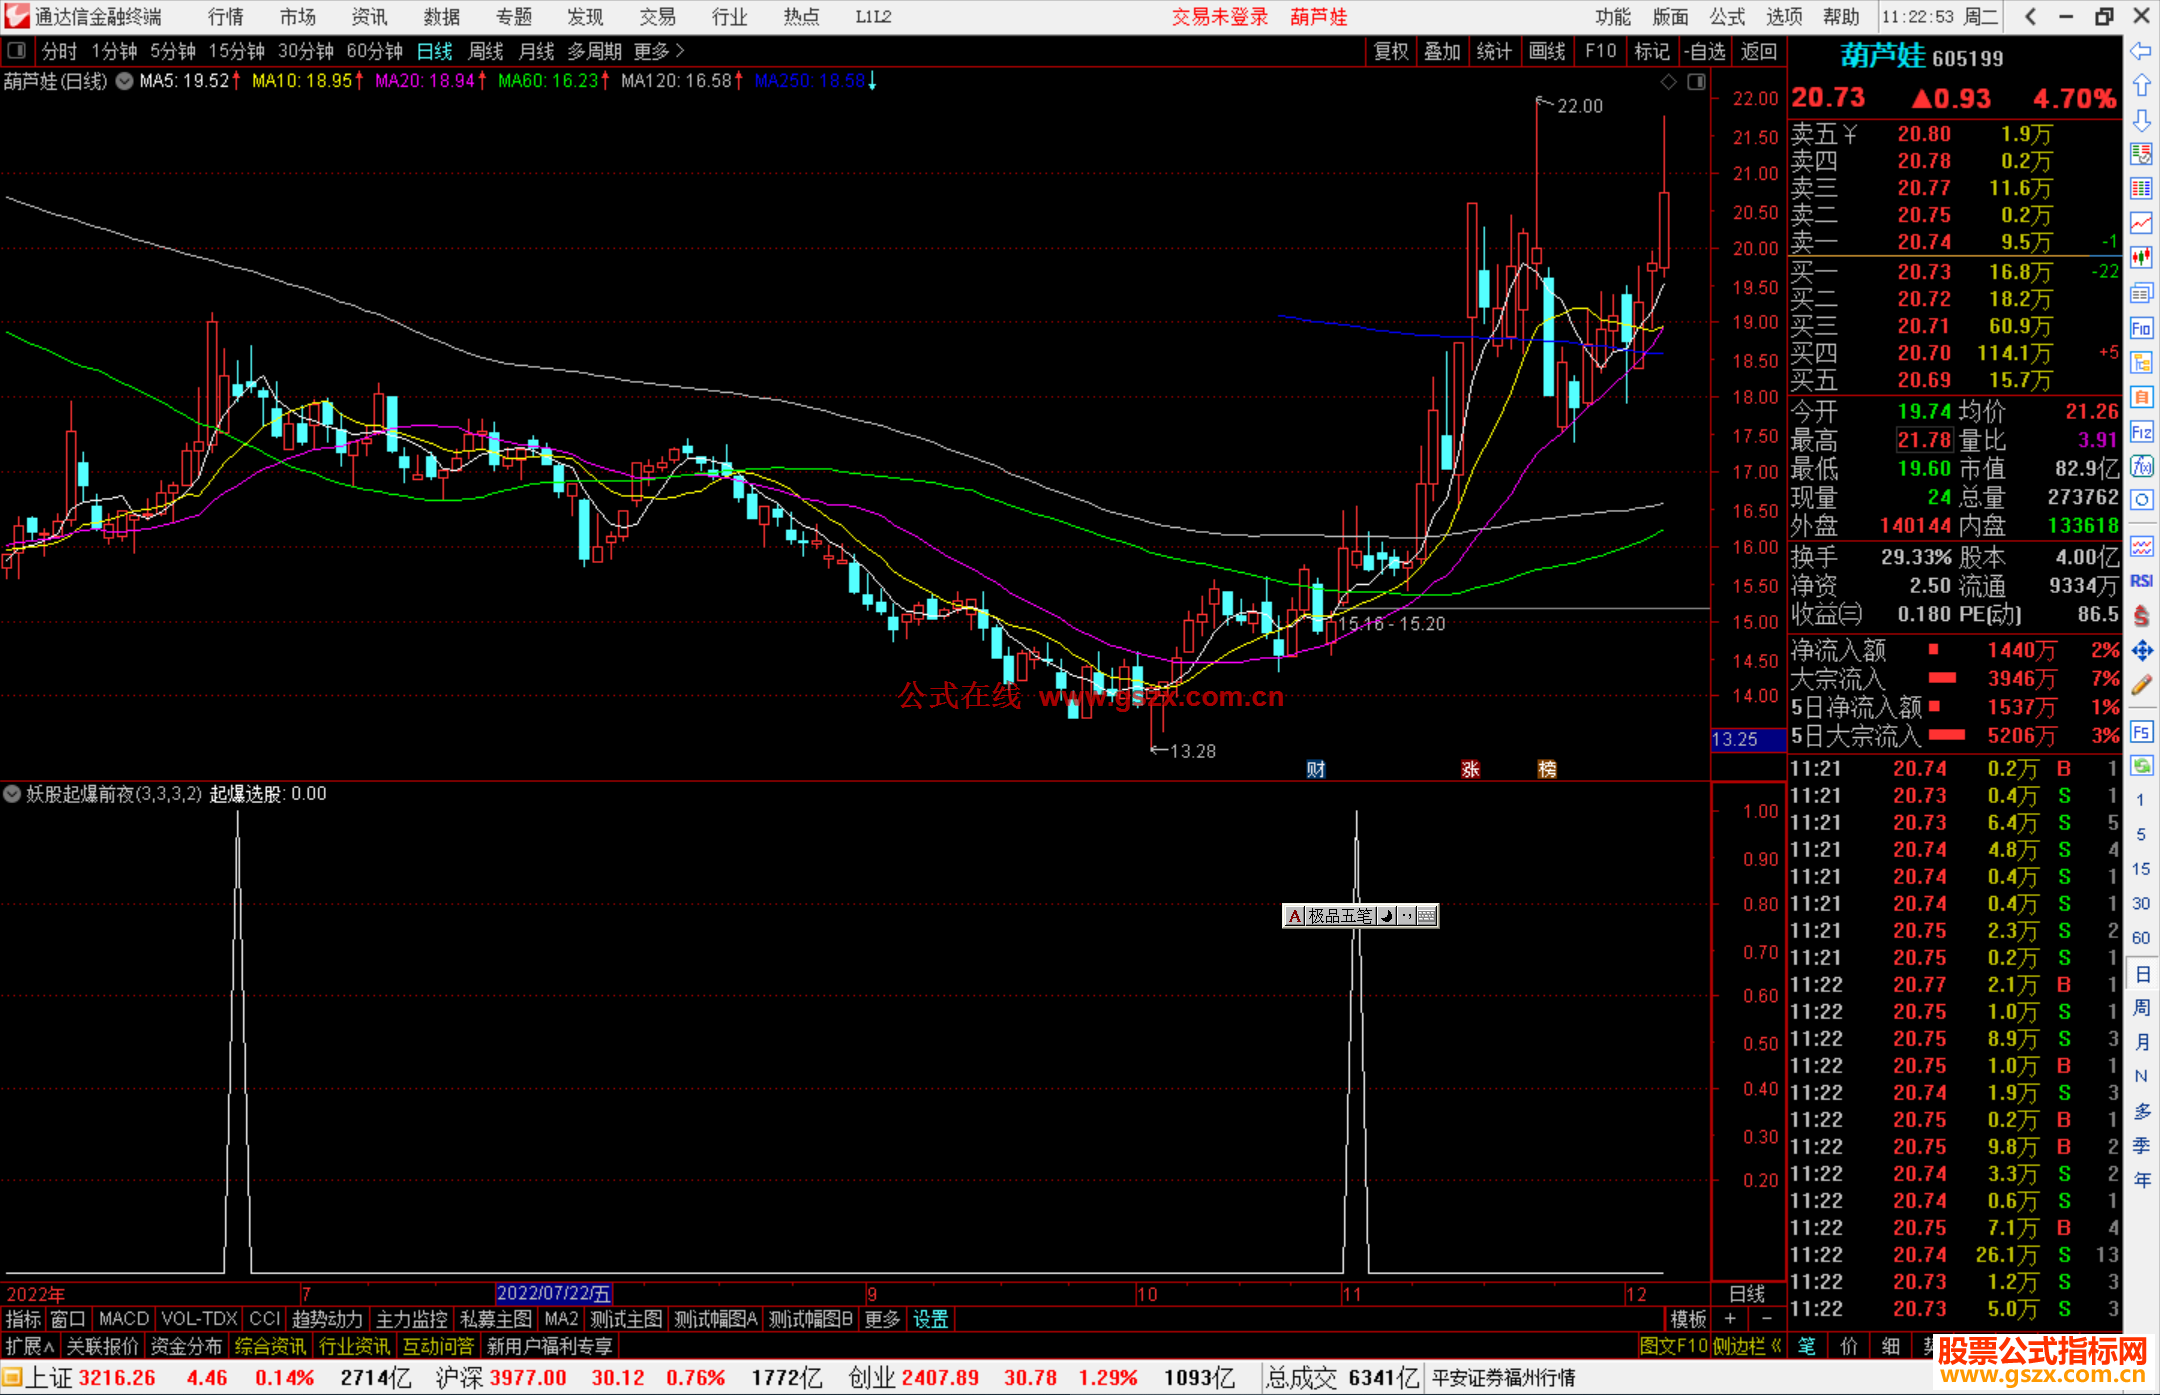Image resolution: width=2160 pixels, height=1395 pixels.
Task: Click the RSI indicator icon in sidebar
Action: click(2141, 581)
